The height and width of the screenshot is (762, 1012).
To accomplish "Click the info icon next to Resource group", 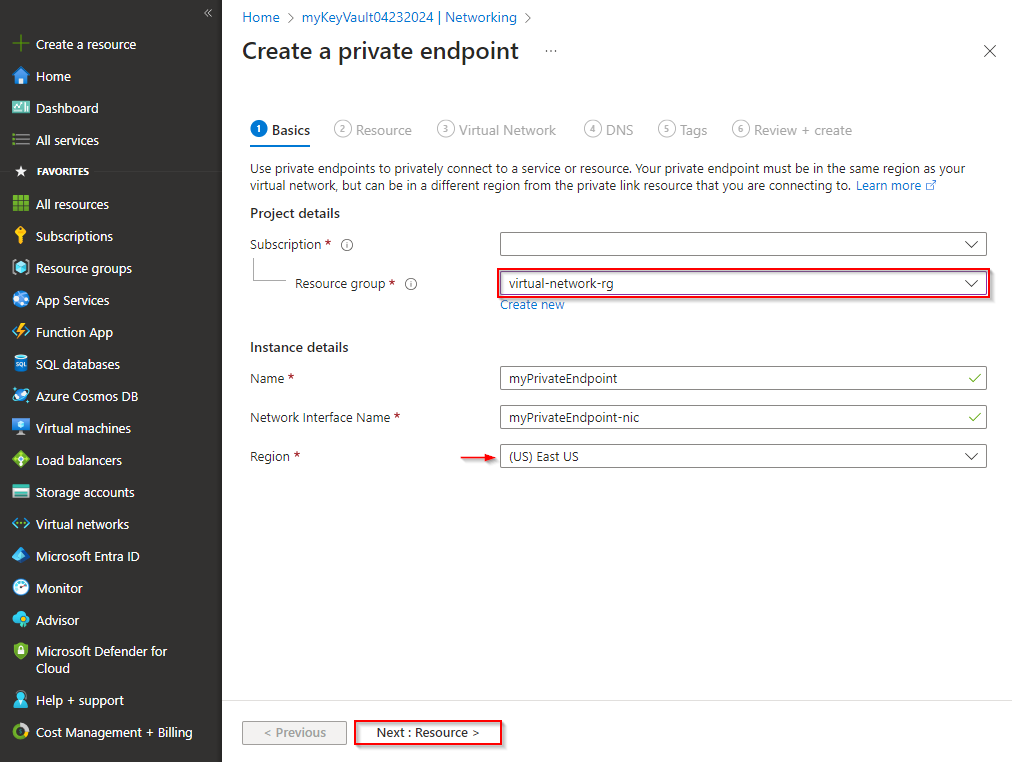I will click(x=410, y=284).
